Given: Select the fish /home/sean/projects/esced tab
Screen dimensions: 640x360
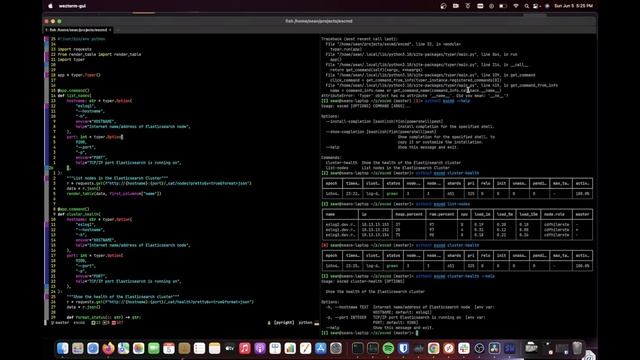Looking at the screenshot, I should tap(78, 30).
